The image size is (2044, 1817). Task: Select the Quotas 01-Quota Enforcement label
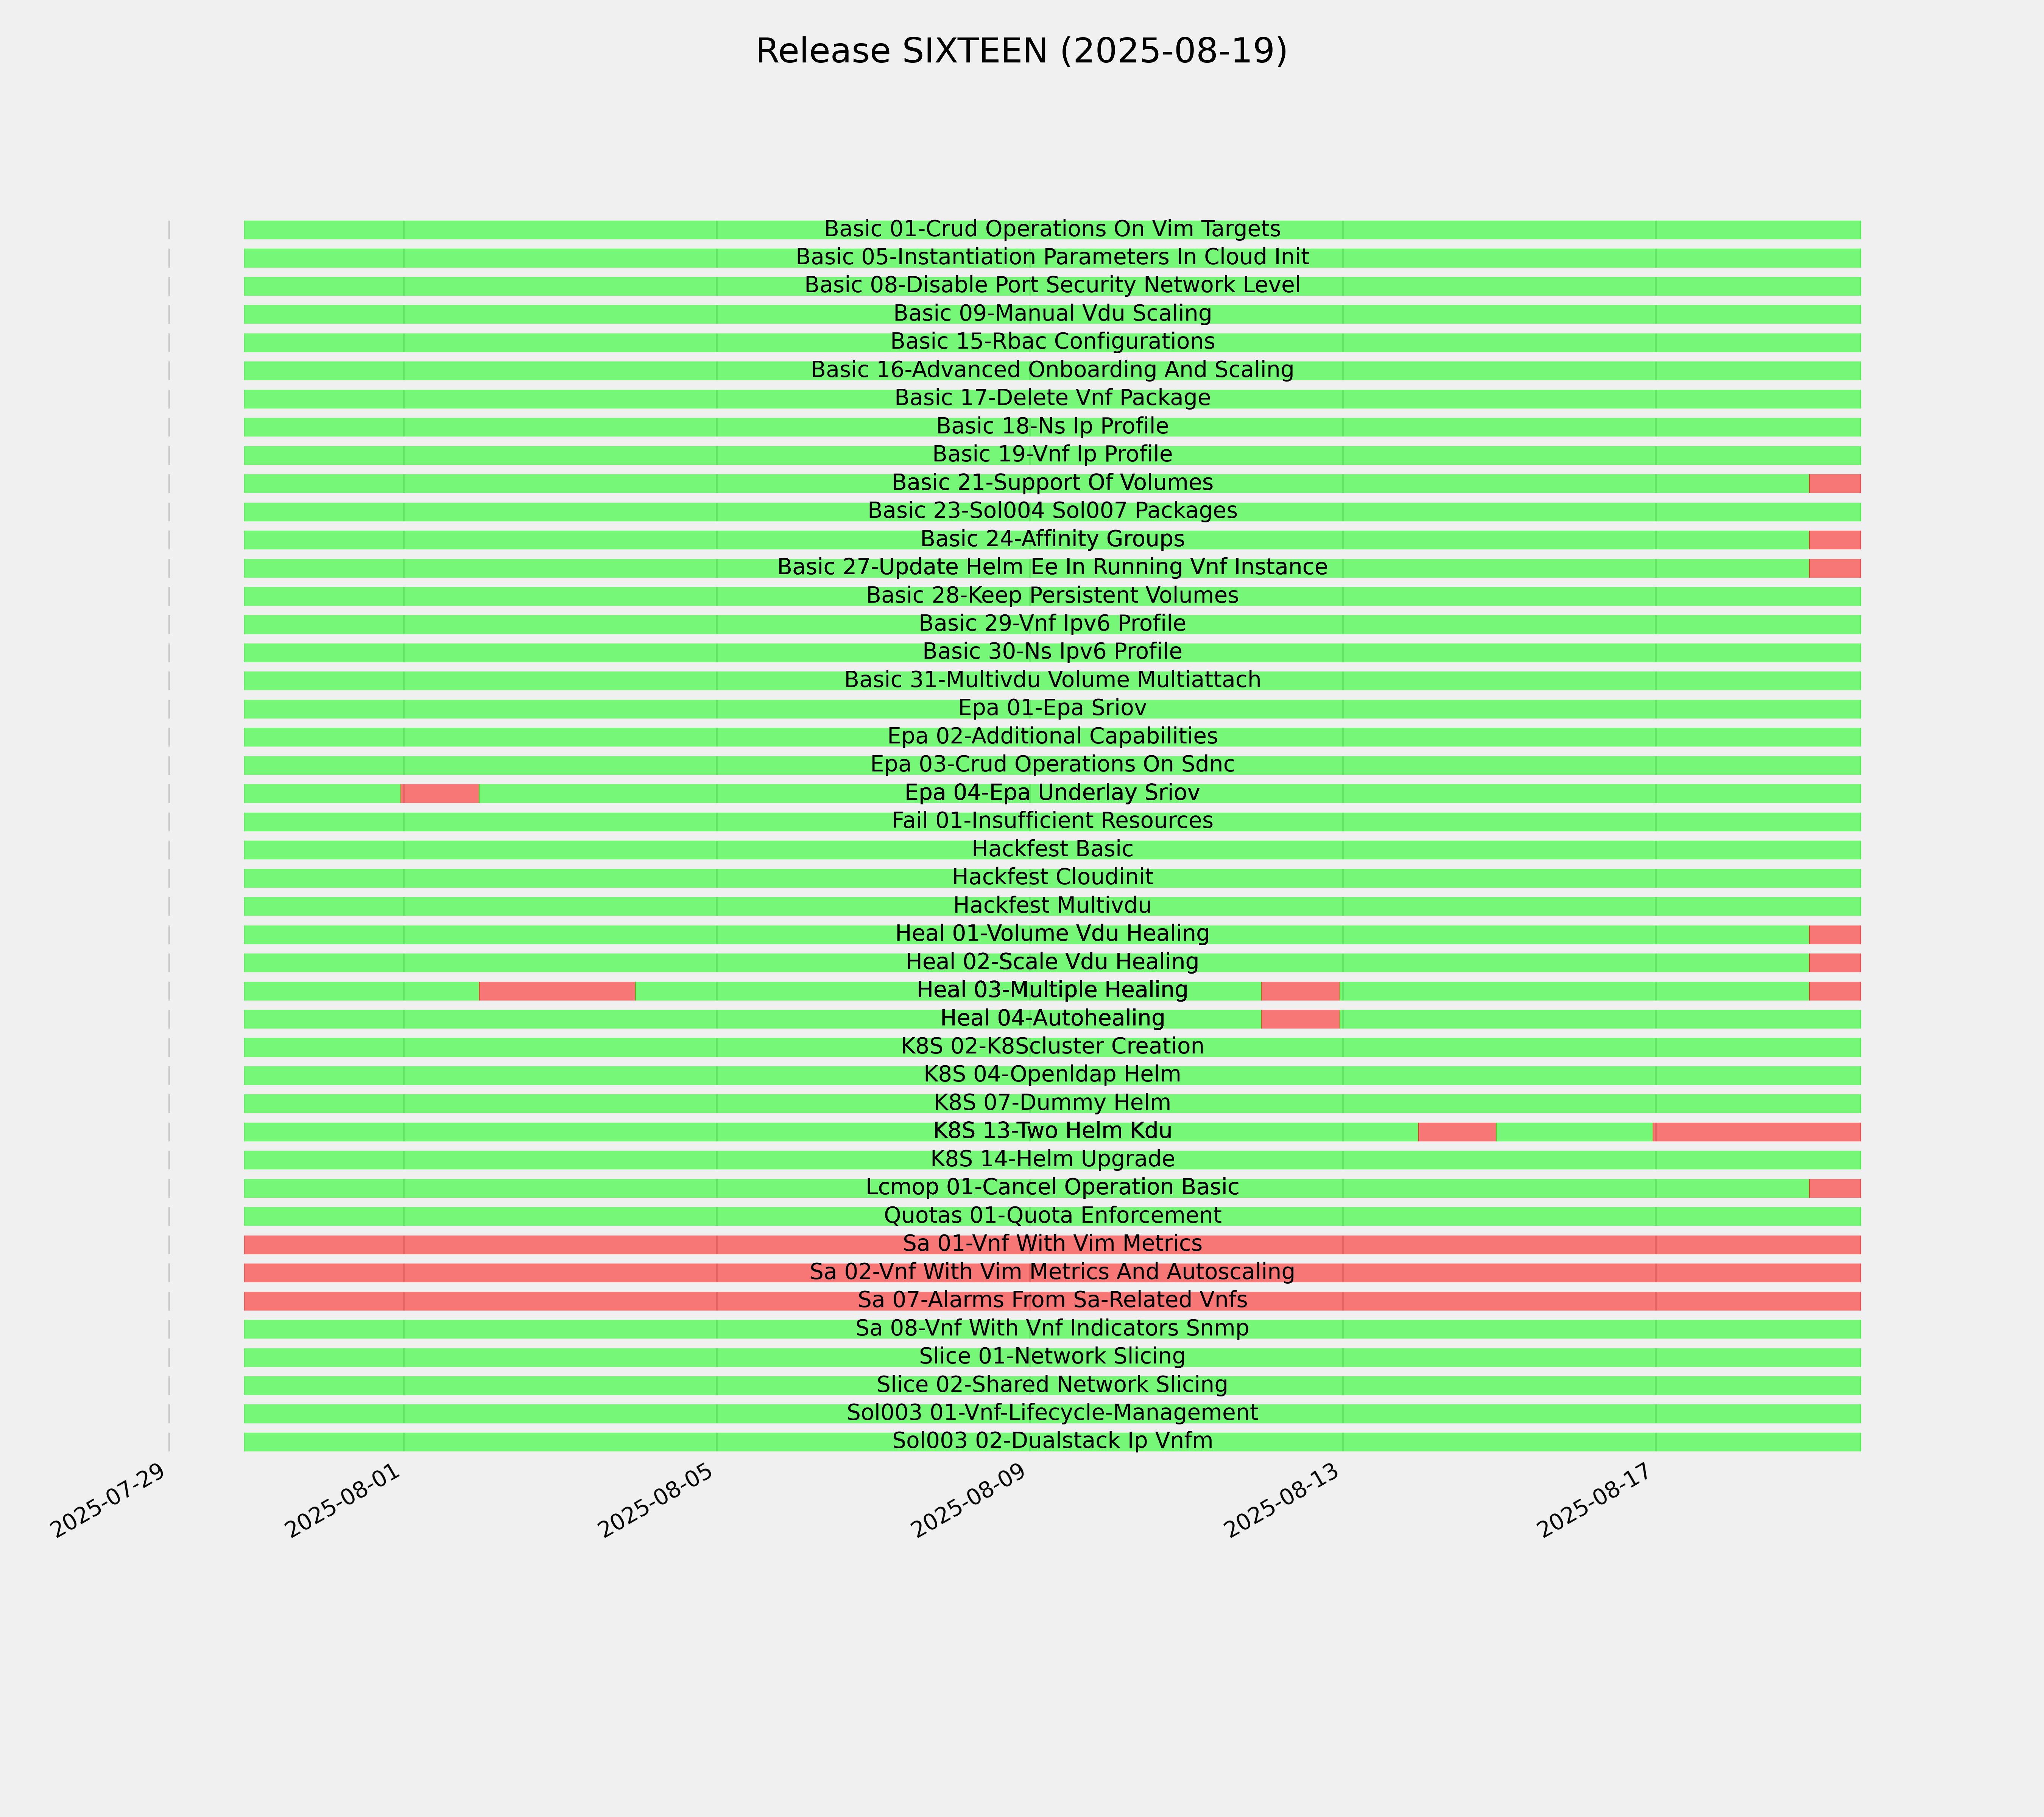[1052, 1216]
